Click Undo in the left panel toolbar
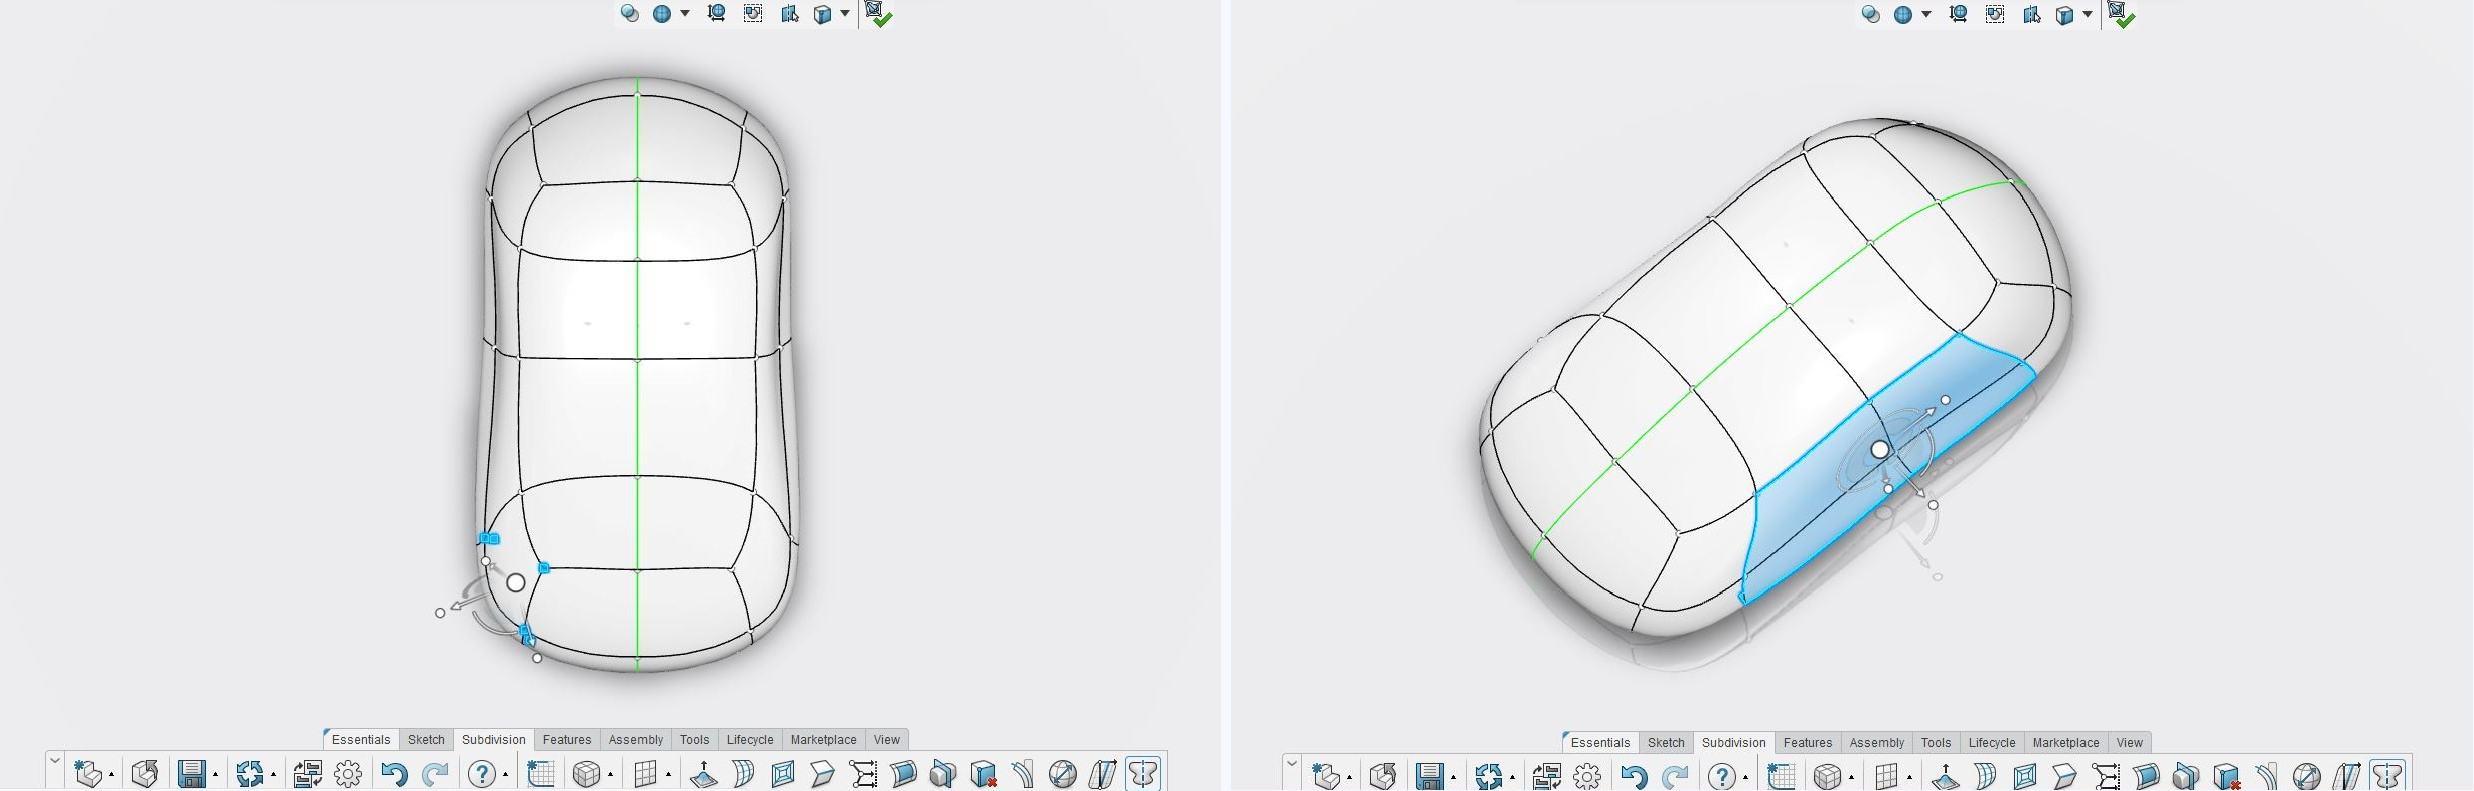Image resolution: width=2474 pixels, height=791 pixels. pos(394,774)
